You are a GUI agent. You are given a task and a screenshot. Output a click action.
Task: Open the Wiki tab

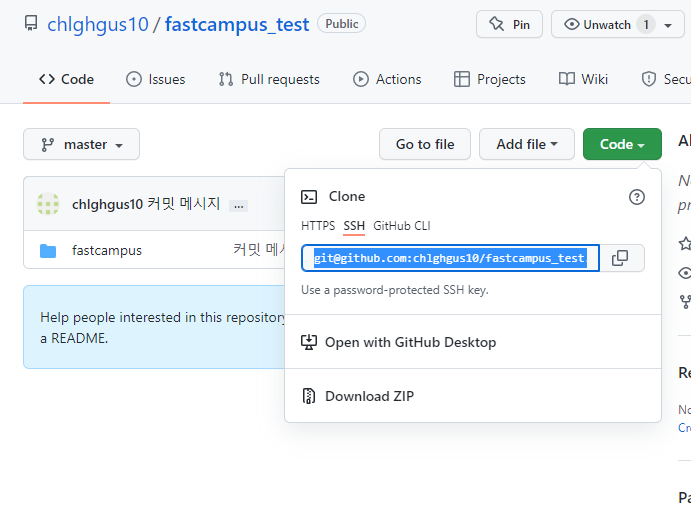click(x=583, y=79)
